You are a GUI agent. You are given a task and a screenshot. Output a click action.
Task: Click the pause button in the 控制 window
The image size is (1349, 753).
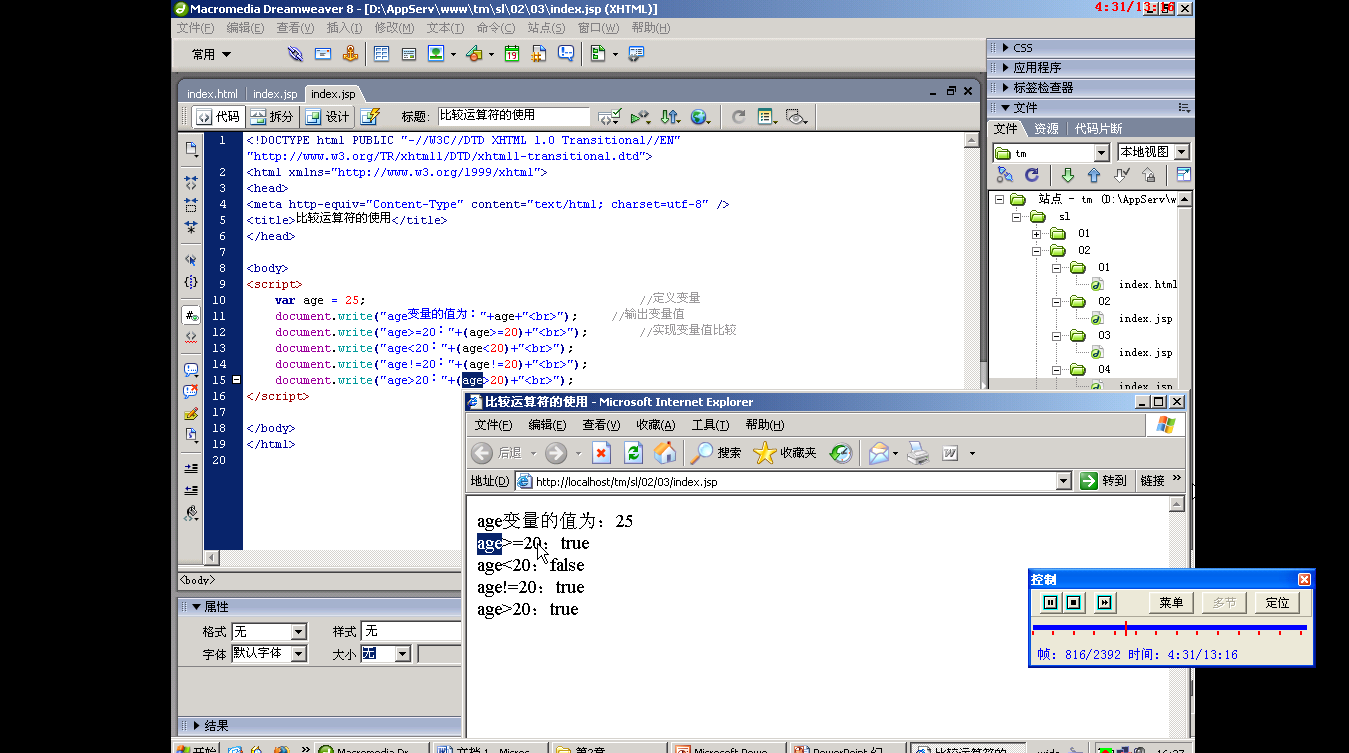[1050, 602]
